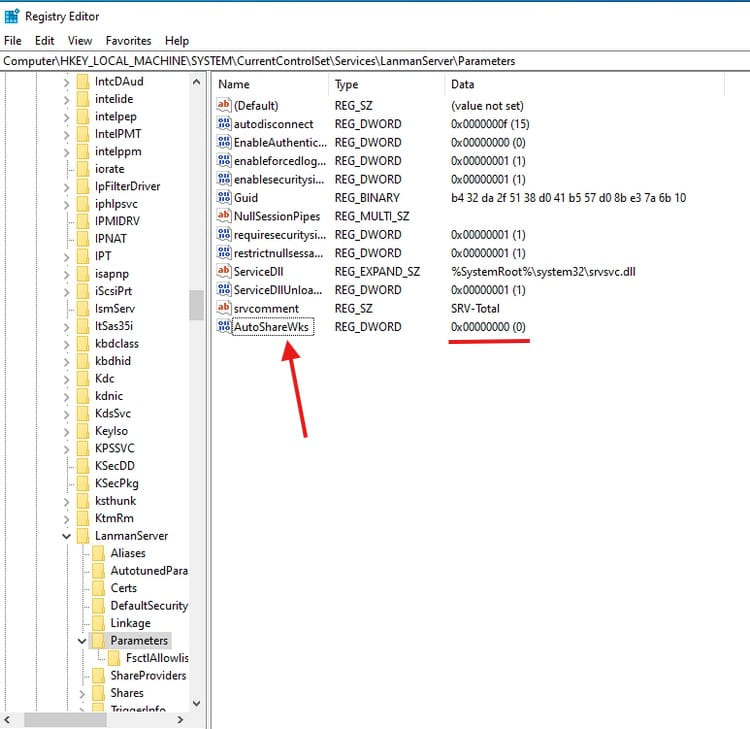Screen dimensions: 750x729
Task: Click the SRV-Total data cell
Action: click(x=475, y=309)
